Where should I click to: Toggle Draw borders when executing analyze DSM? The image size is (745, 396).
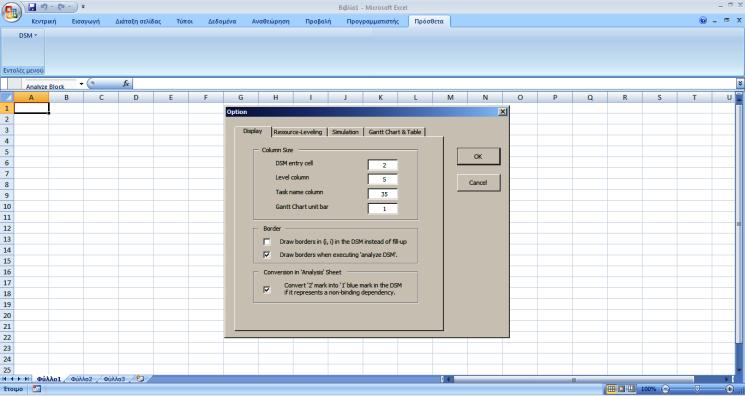pyautogui.click(x=267, y=255)
